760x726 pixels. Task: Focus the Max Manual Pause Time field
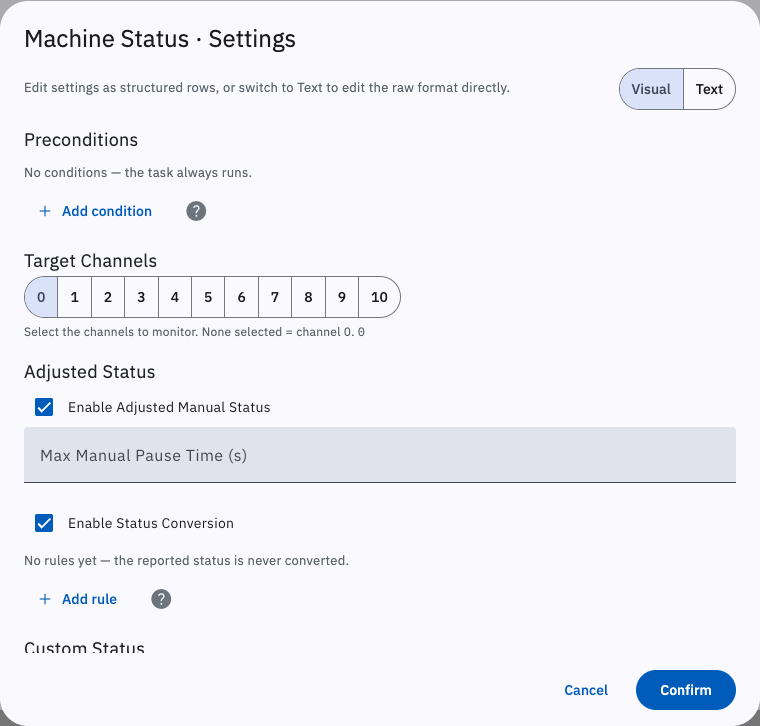380,455
